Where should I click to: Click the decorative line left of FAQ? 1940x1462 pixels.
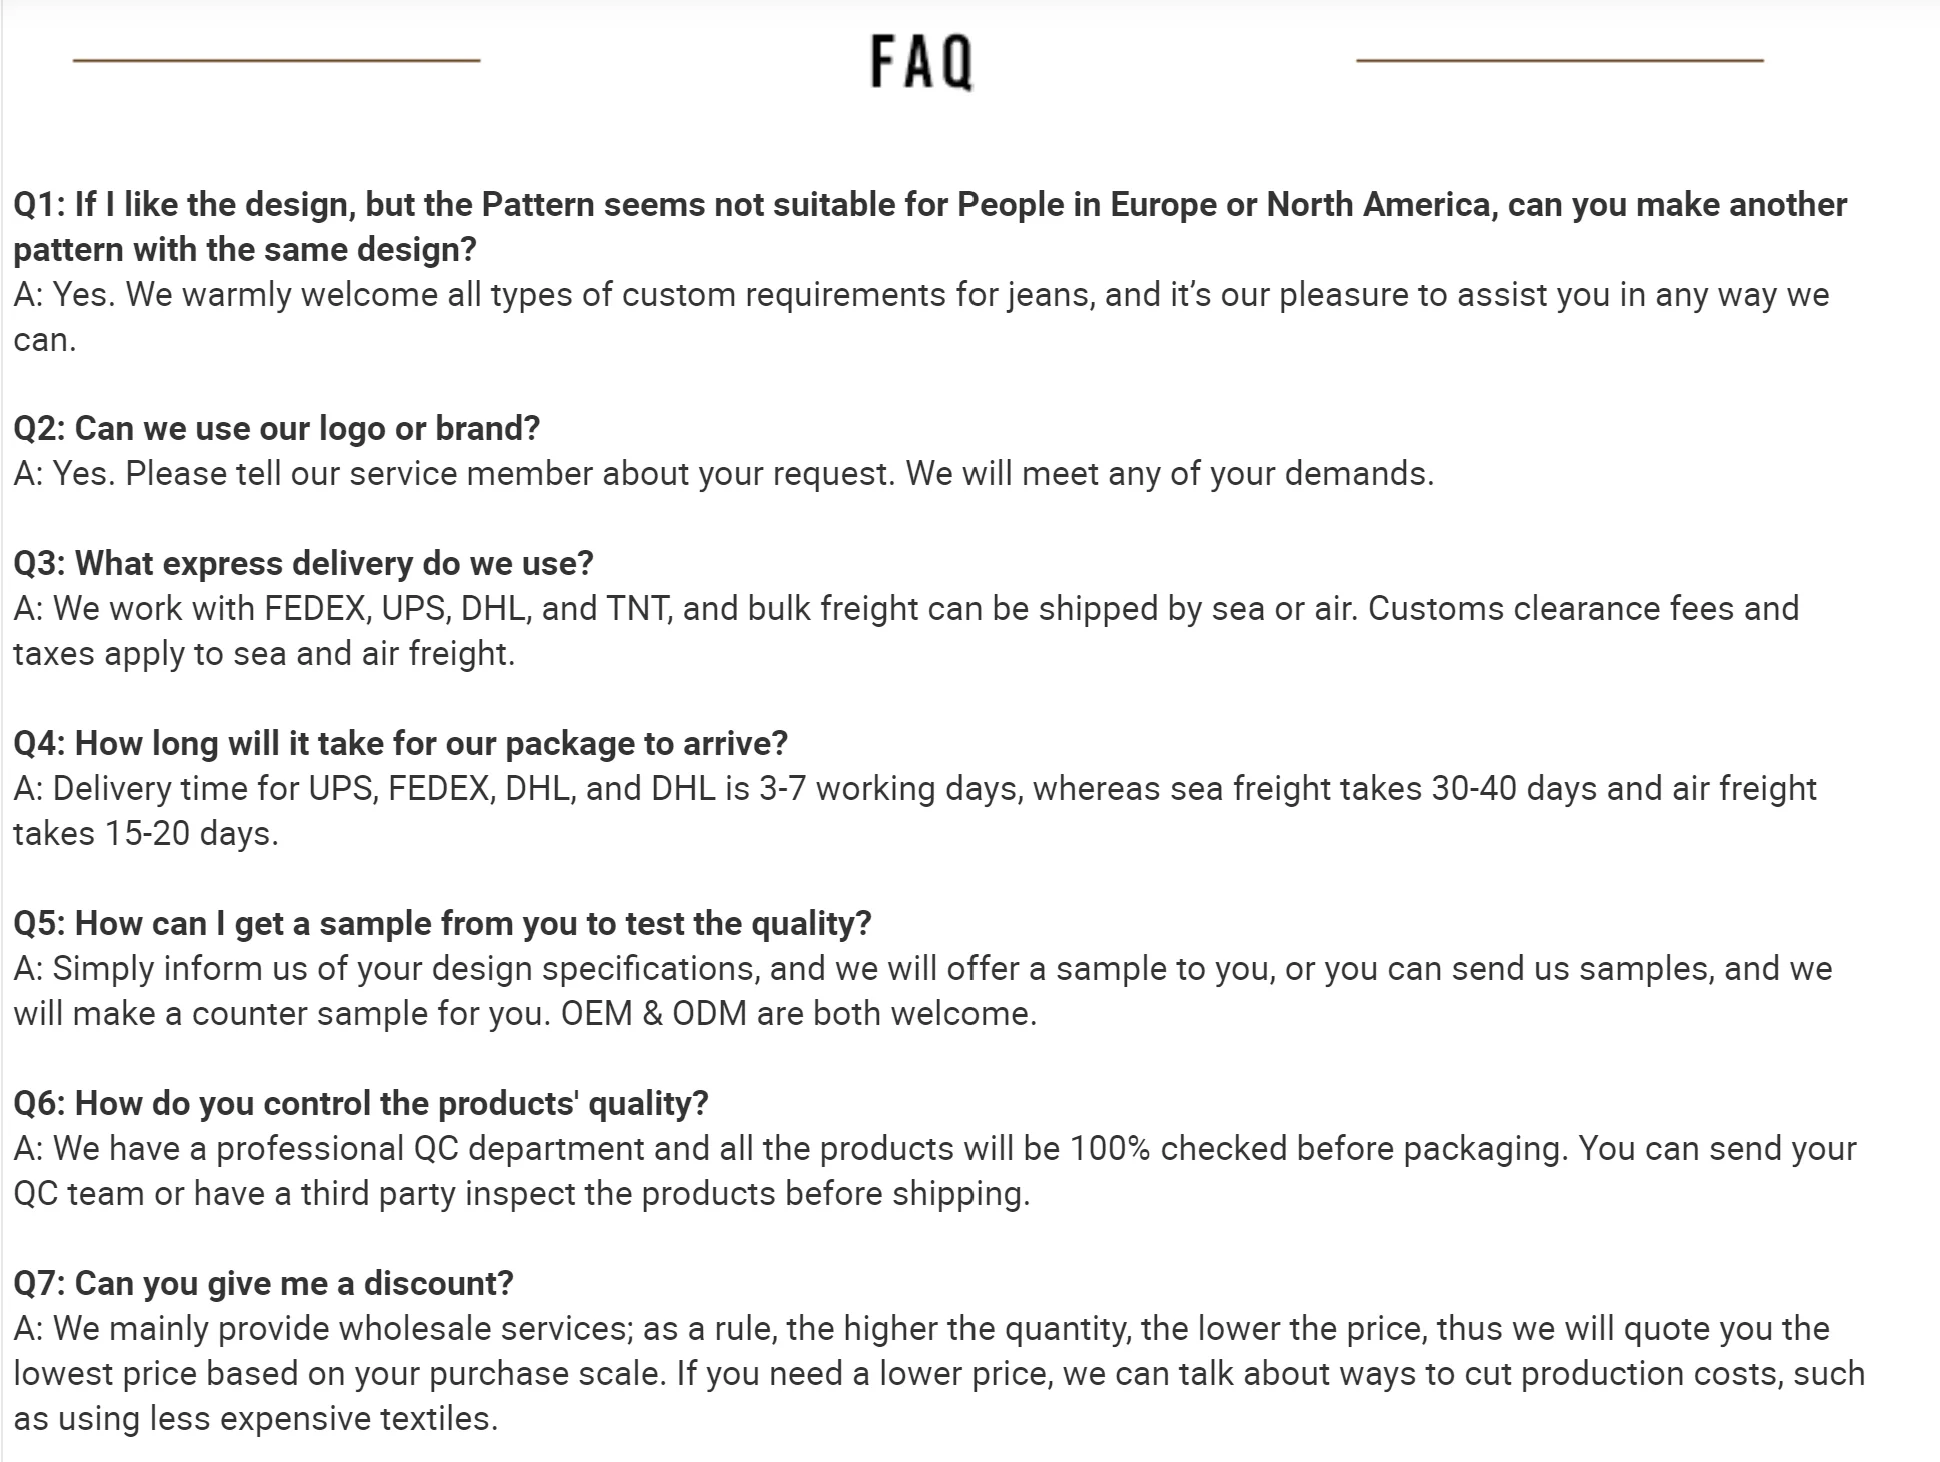tap(276, 60)
